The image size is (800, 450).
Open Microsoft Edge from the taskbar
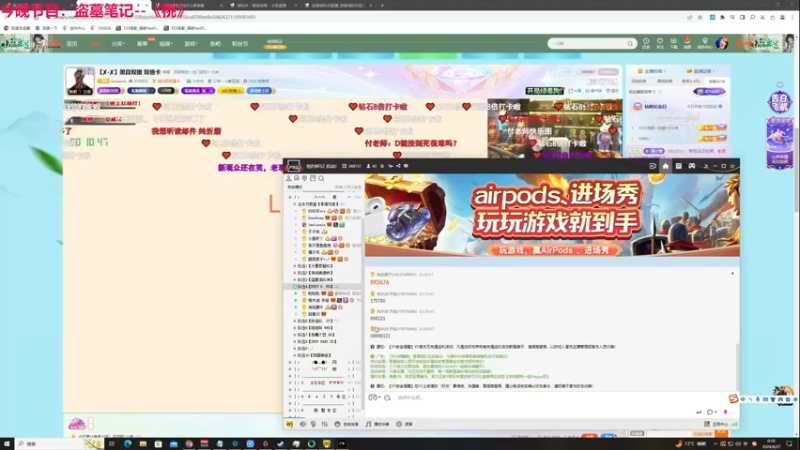point(128,444)
